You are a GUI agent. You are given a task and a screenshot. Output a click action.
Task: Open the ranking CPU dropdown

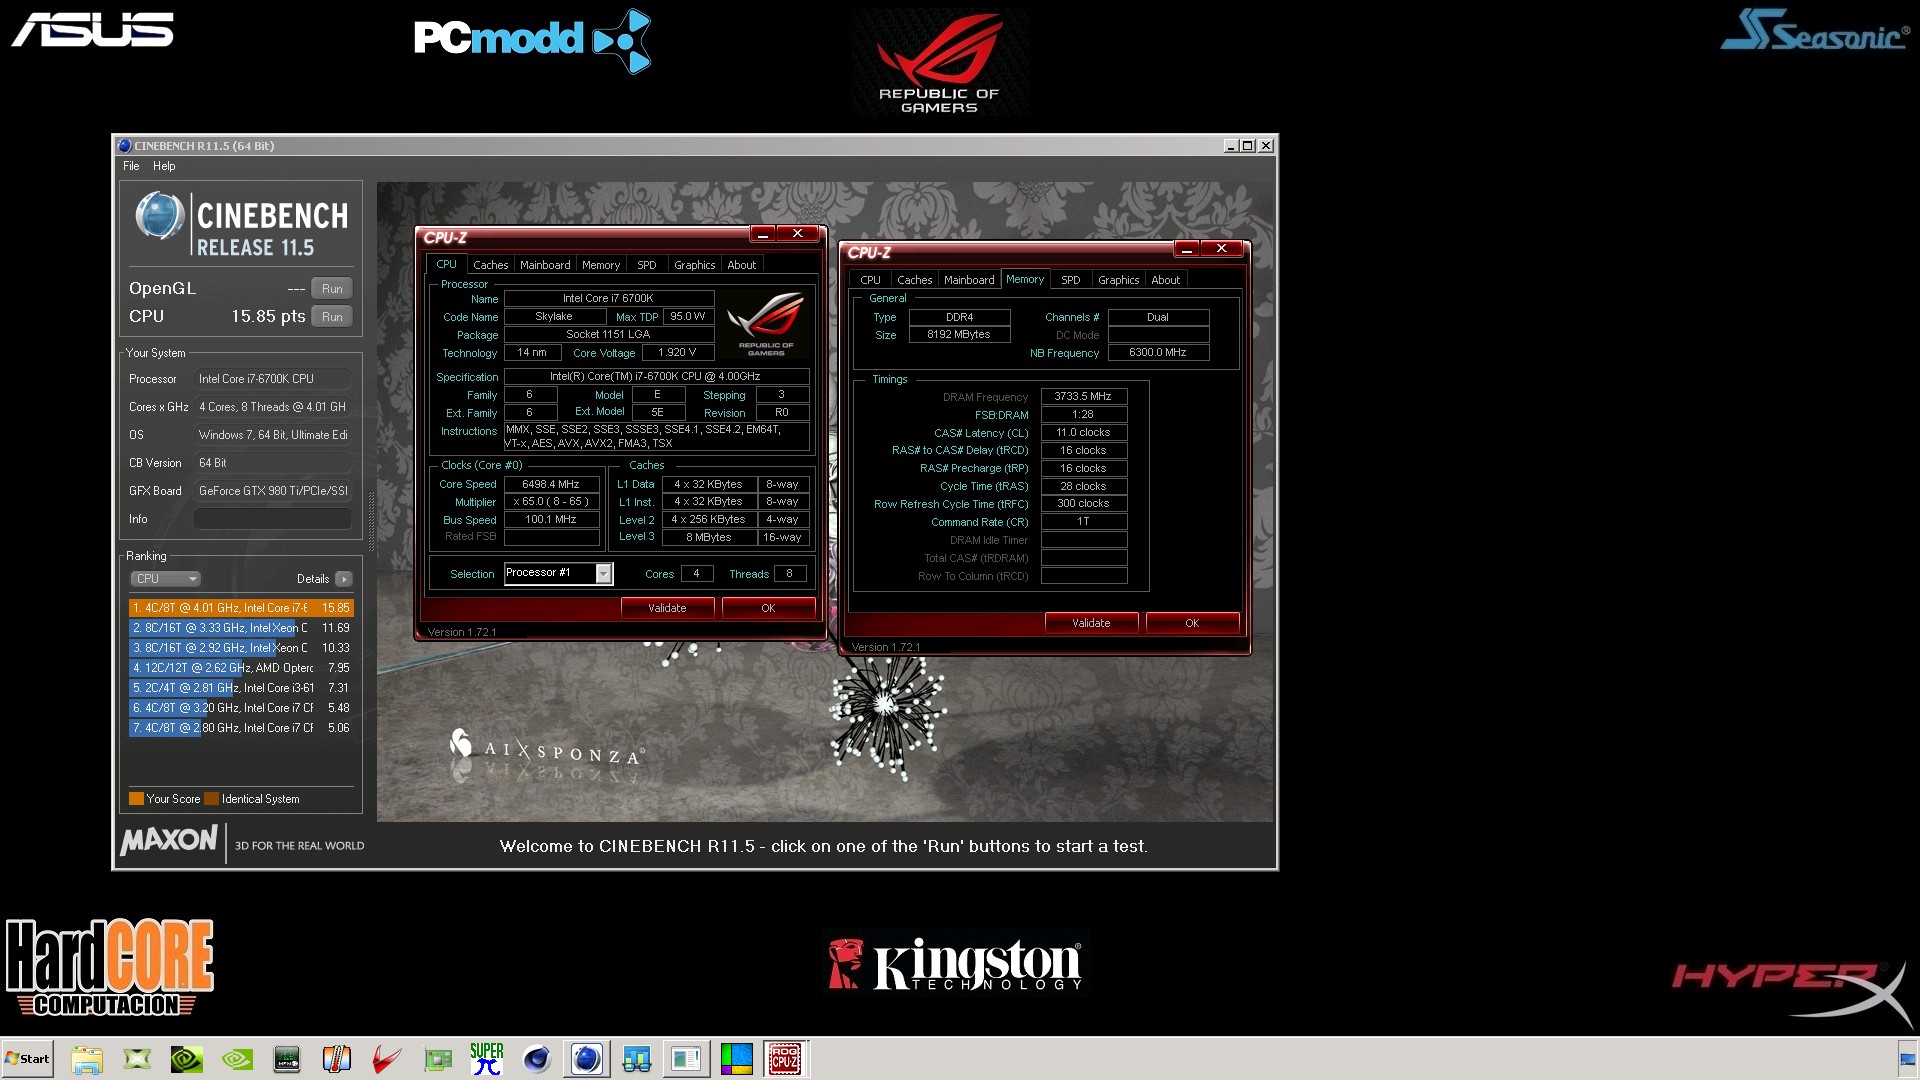point(165,579)
